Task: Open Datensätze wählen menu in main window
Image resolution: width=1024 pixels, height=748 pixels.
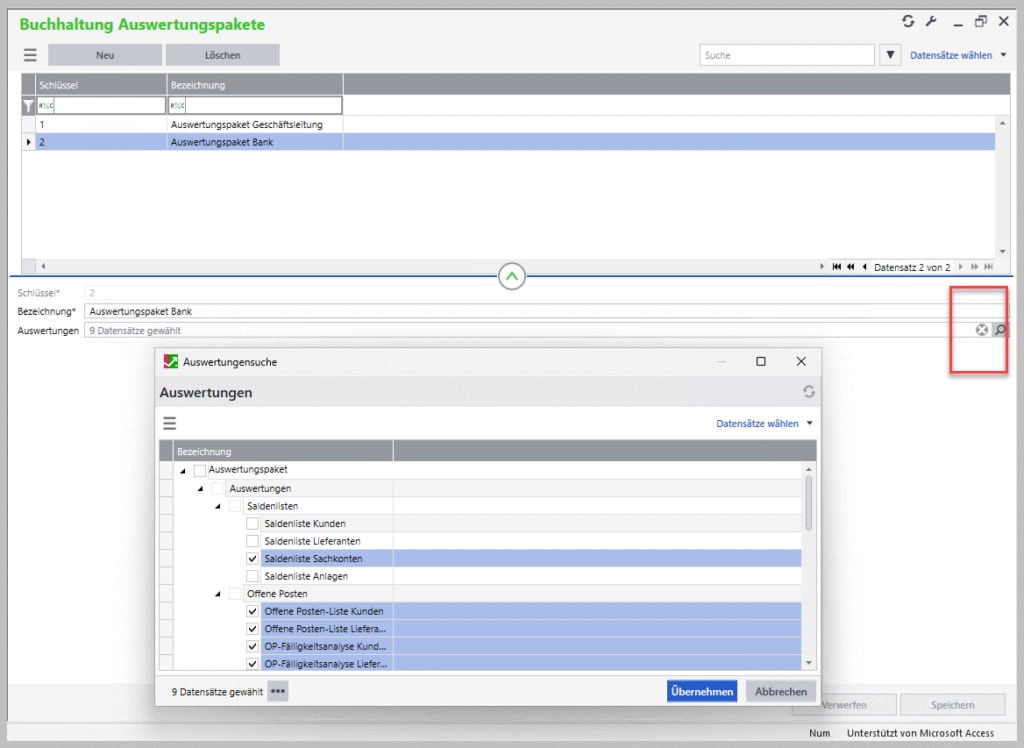Action: click(957, 55)
